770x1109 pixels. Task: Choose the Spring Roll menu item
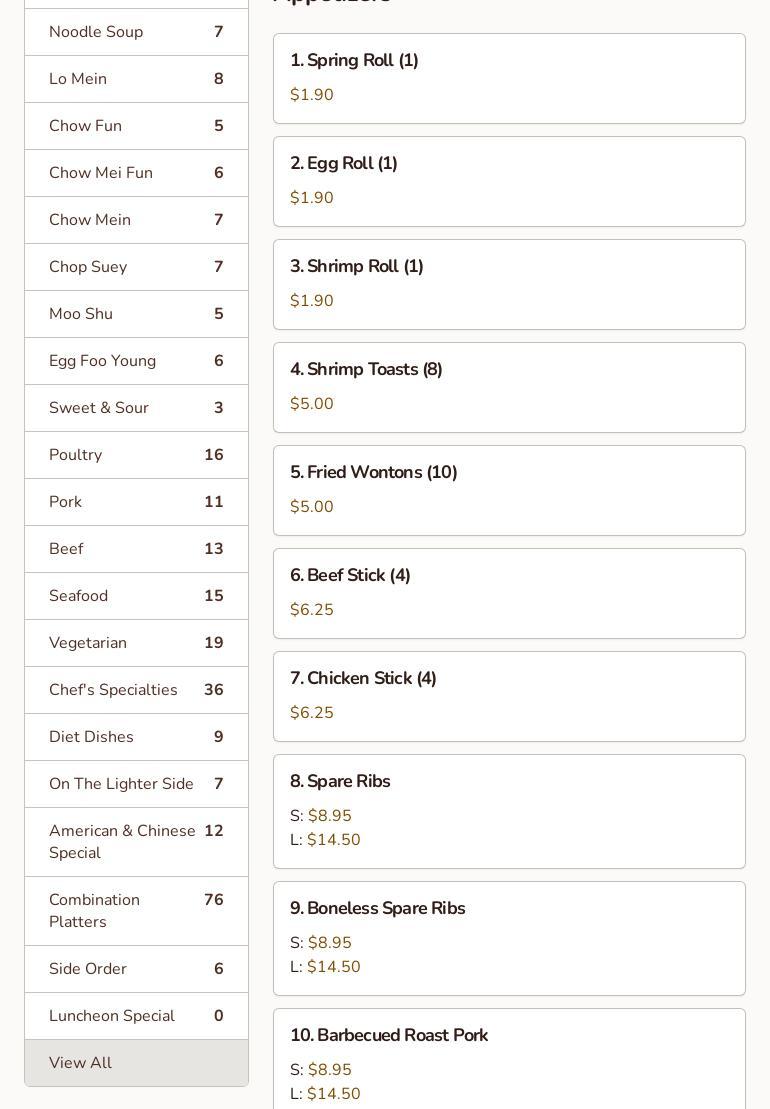pos(509,78)
